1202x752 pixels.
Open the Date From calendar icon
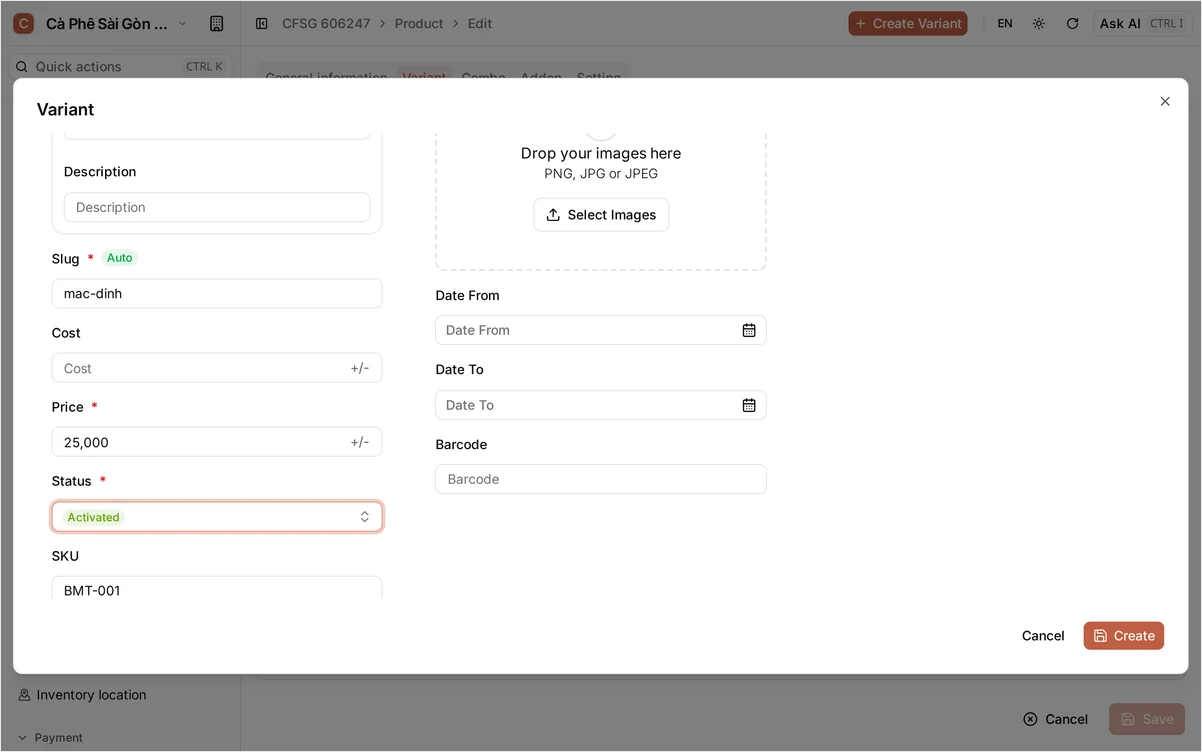(749, 330)
